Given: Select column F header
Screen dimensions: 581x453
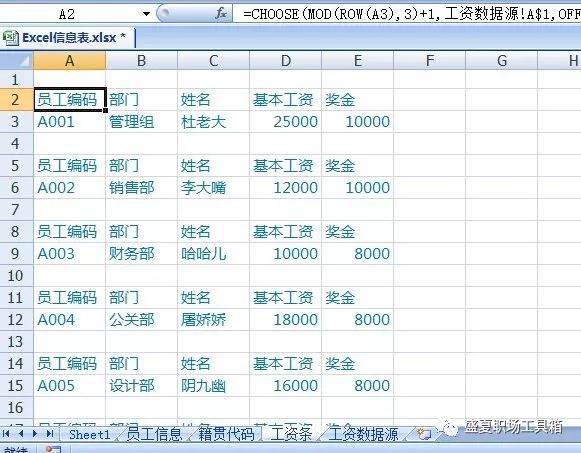Looking at the screenshot, I should tap(429, 61).
